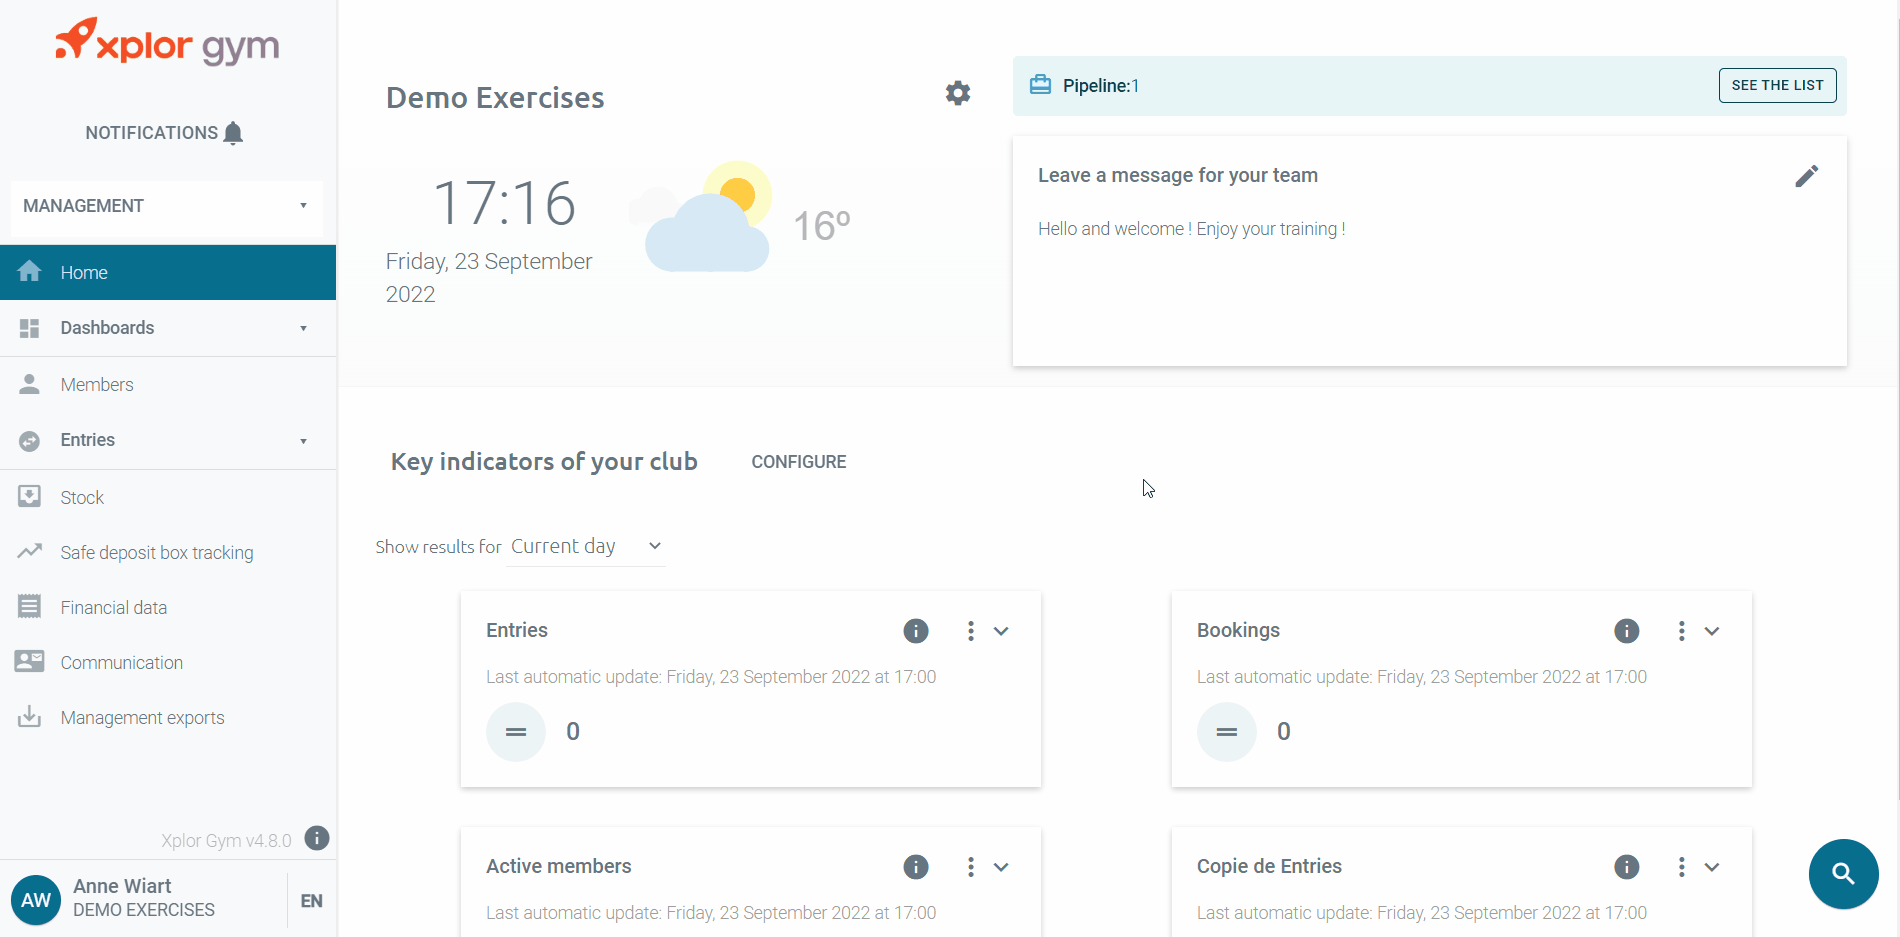Click the notifications bell icon

point(233,133)
